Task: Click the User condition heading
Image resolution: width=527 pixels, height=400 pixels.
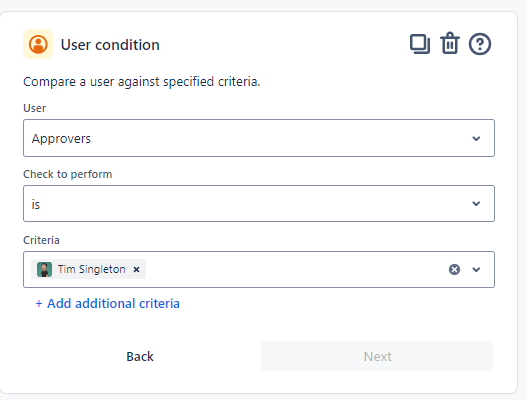Action: click(x=110, y=45)
